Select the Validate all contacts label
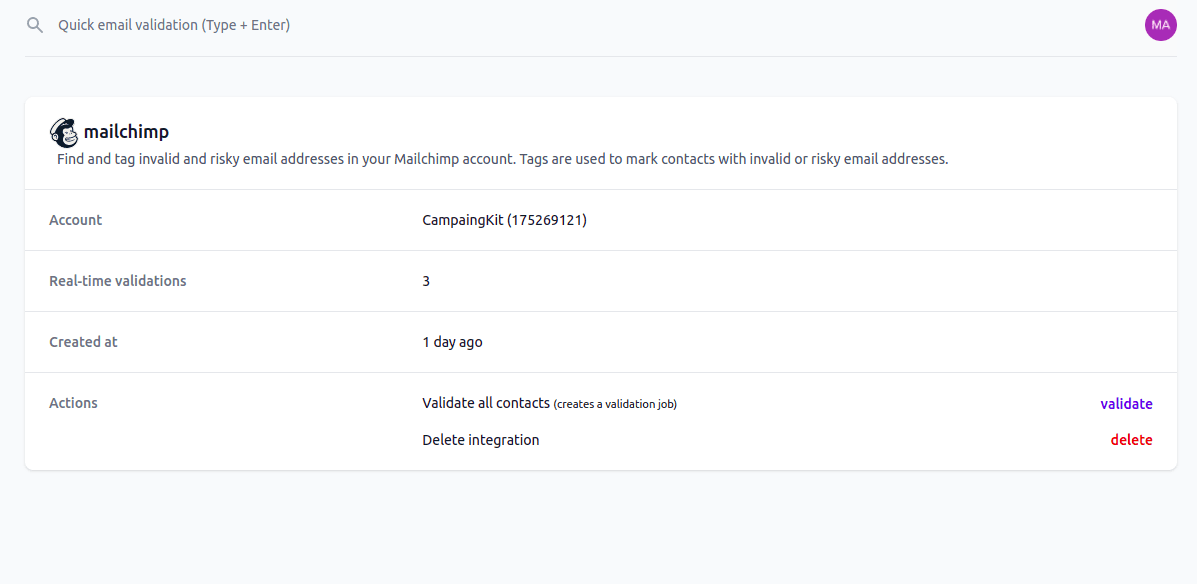 (x=485, y=402)
